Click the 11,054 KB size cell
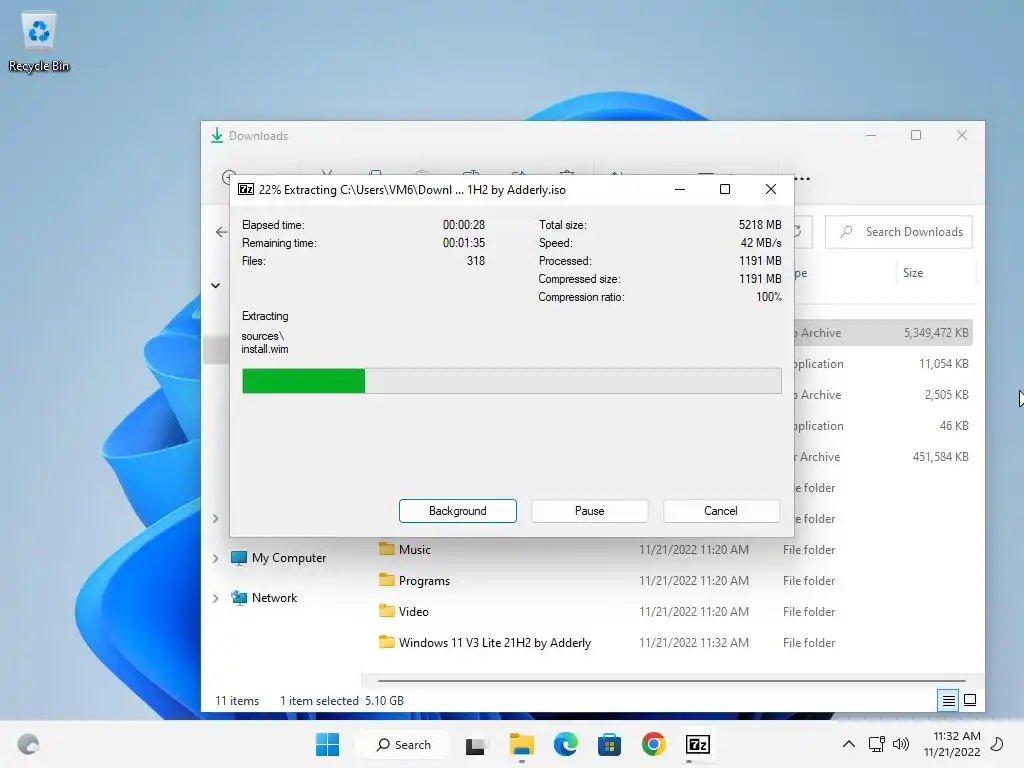Screen dimensions: 1024x768 pos(944,364)
